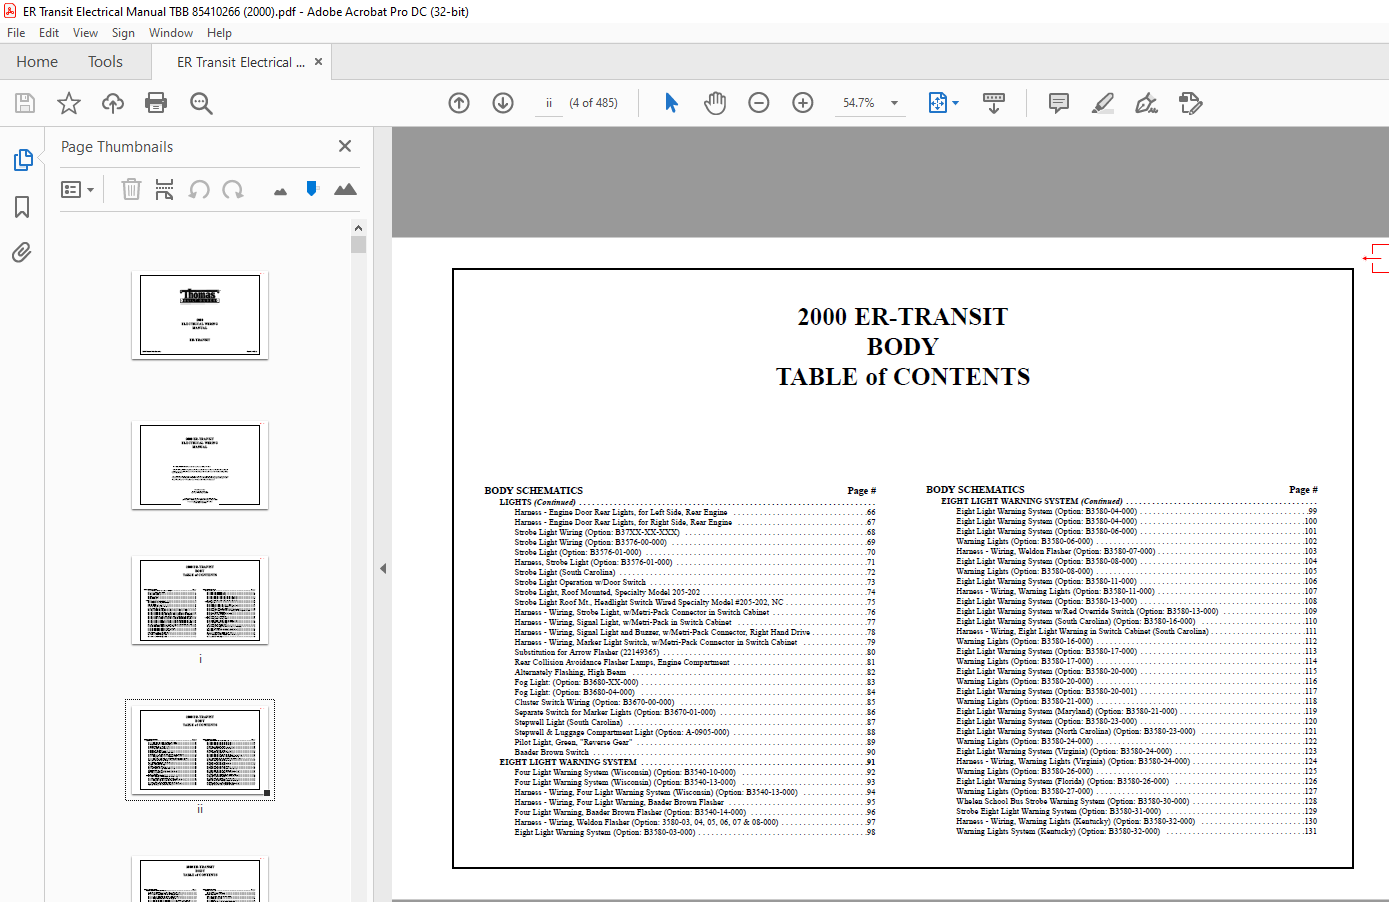Click the Save file icon
This screenshot has height=902, width=1389.
25,103
